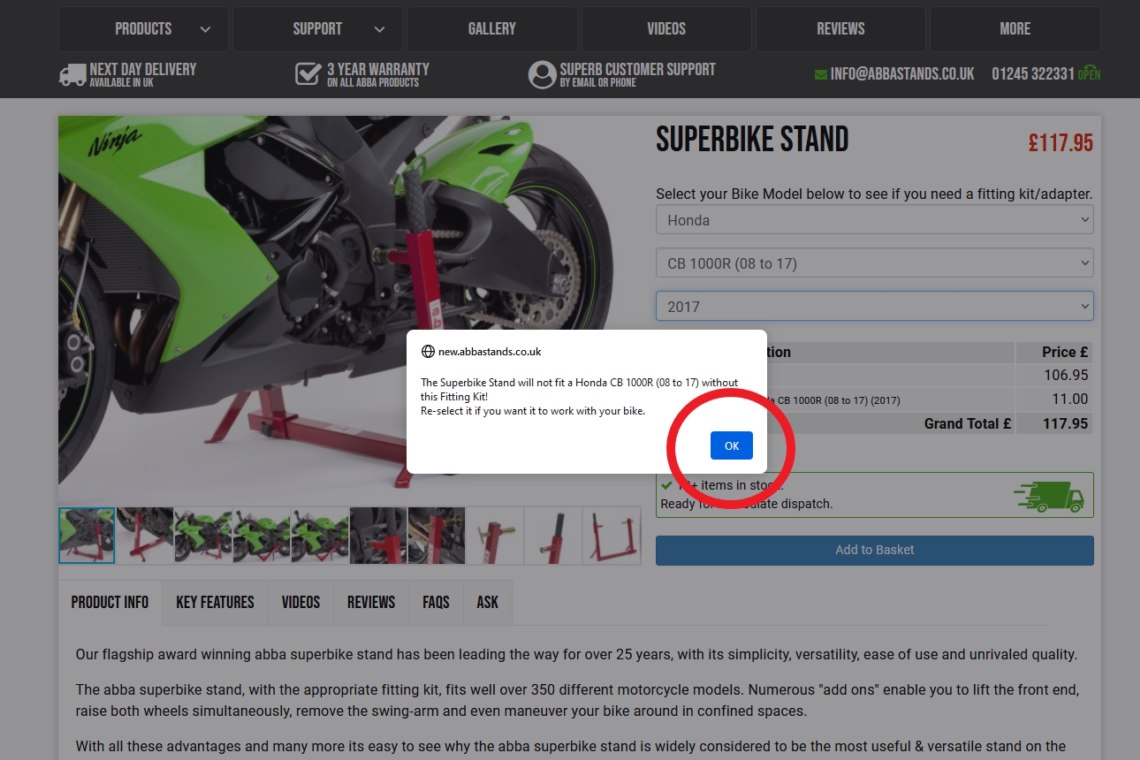This screenshot has height=760, width=1140.
Task: Go to GALLERY in the top navigation
Action: coord(491,29)
